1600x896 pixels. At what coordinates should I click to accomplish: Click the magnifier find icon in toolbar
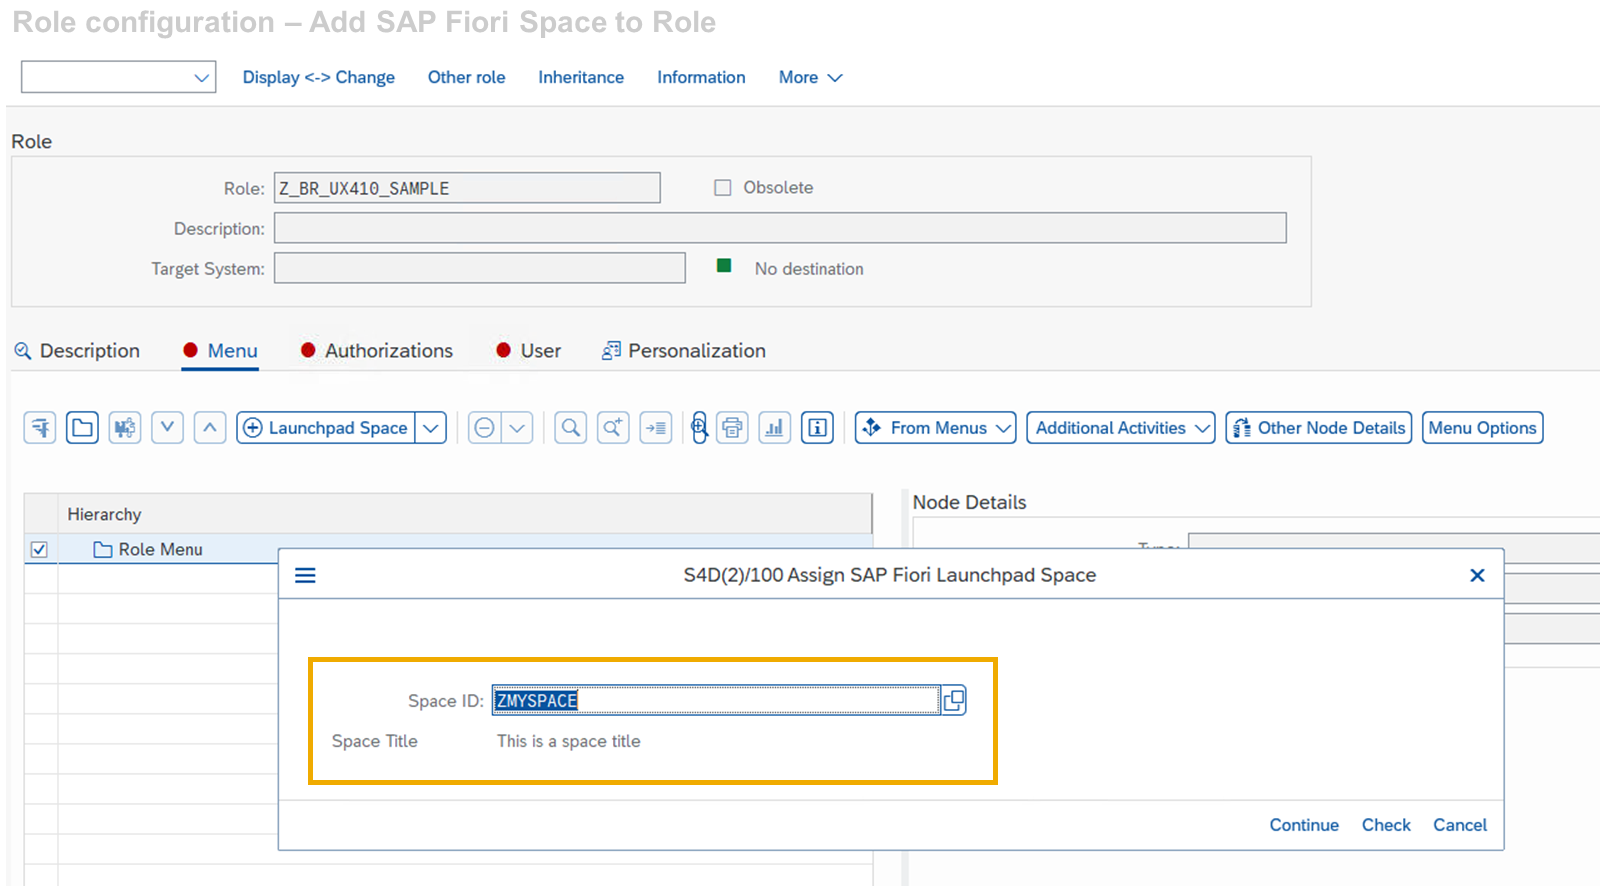pos(571,428)
